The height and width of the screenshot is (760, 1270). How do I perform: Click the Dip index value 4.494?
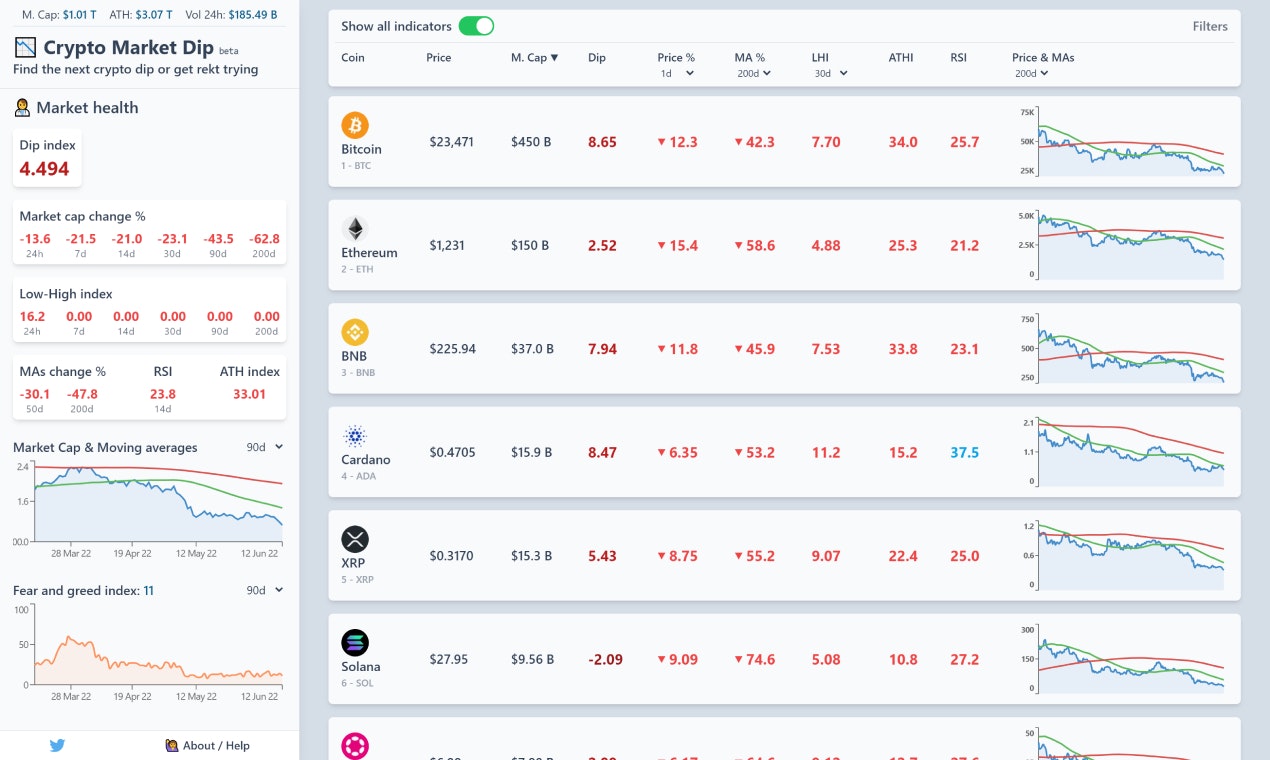coord(44,169)
